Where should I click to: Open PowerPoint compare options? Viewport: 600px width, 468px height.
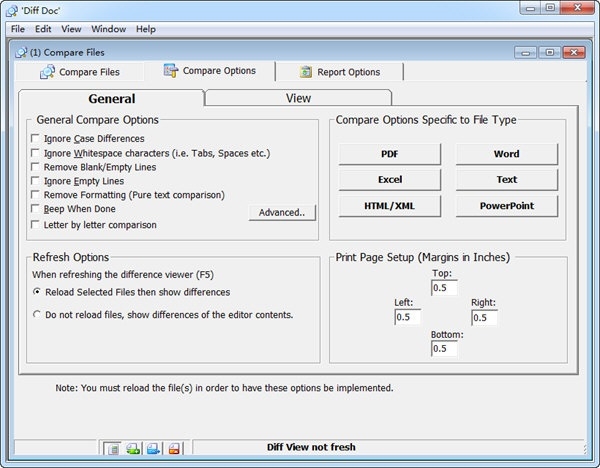[x=507, y=206]
